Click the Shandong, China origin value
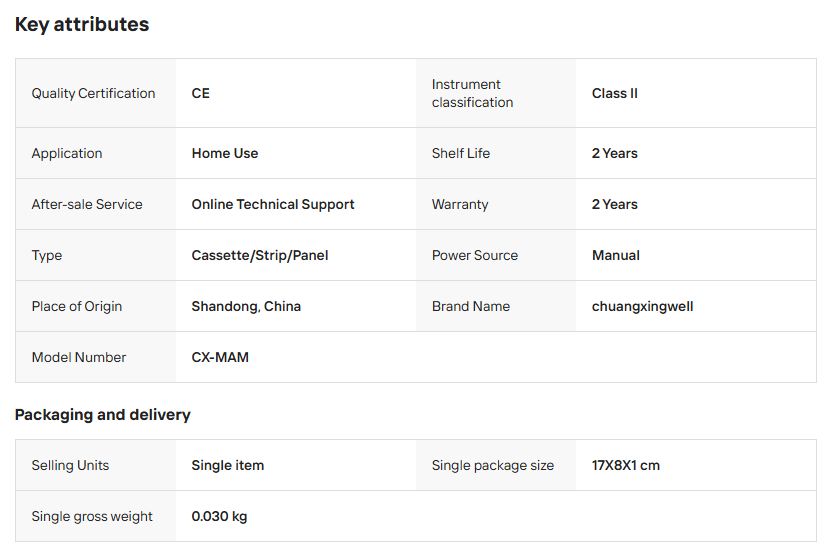This screenshot has width=838, height=560. [x=246, y=306]
